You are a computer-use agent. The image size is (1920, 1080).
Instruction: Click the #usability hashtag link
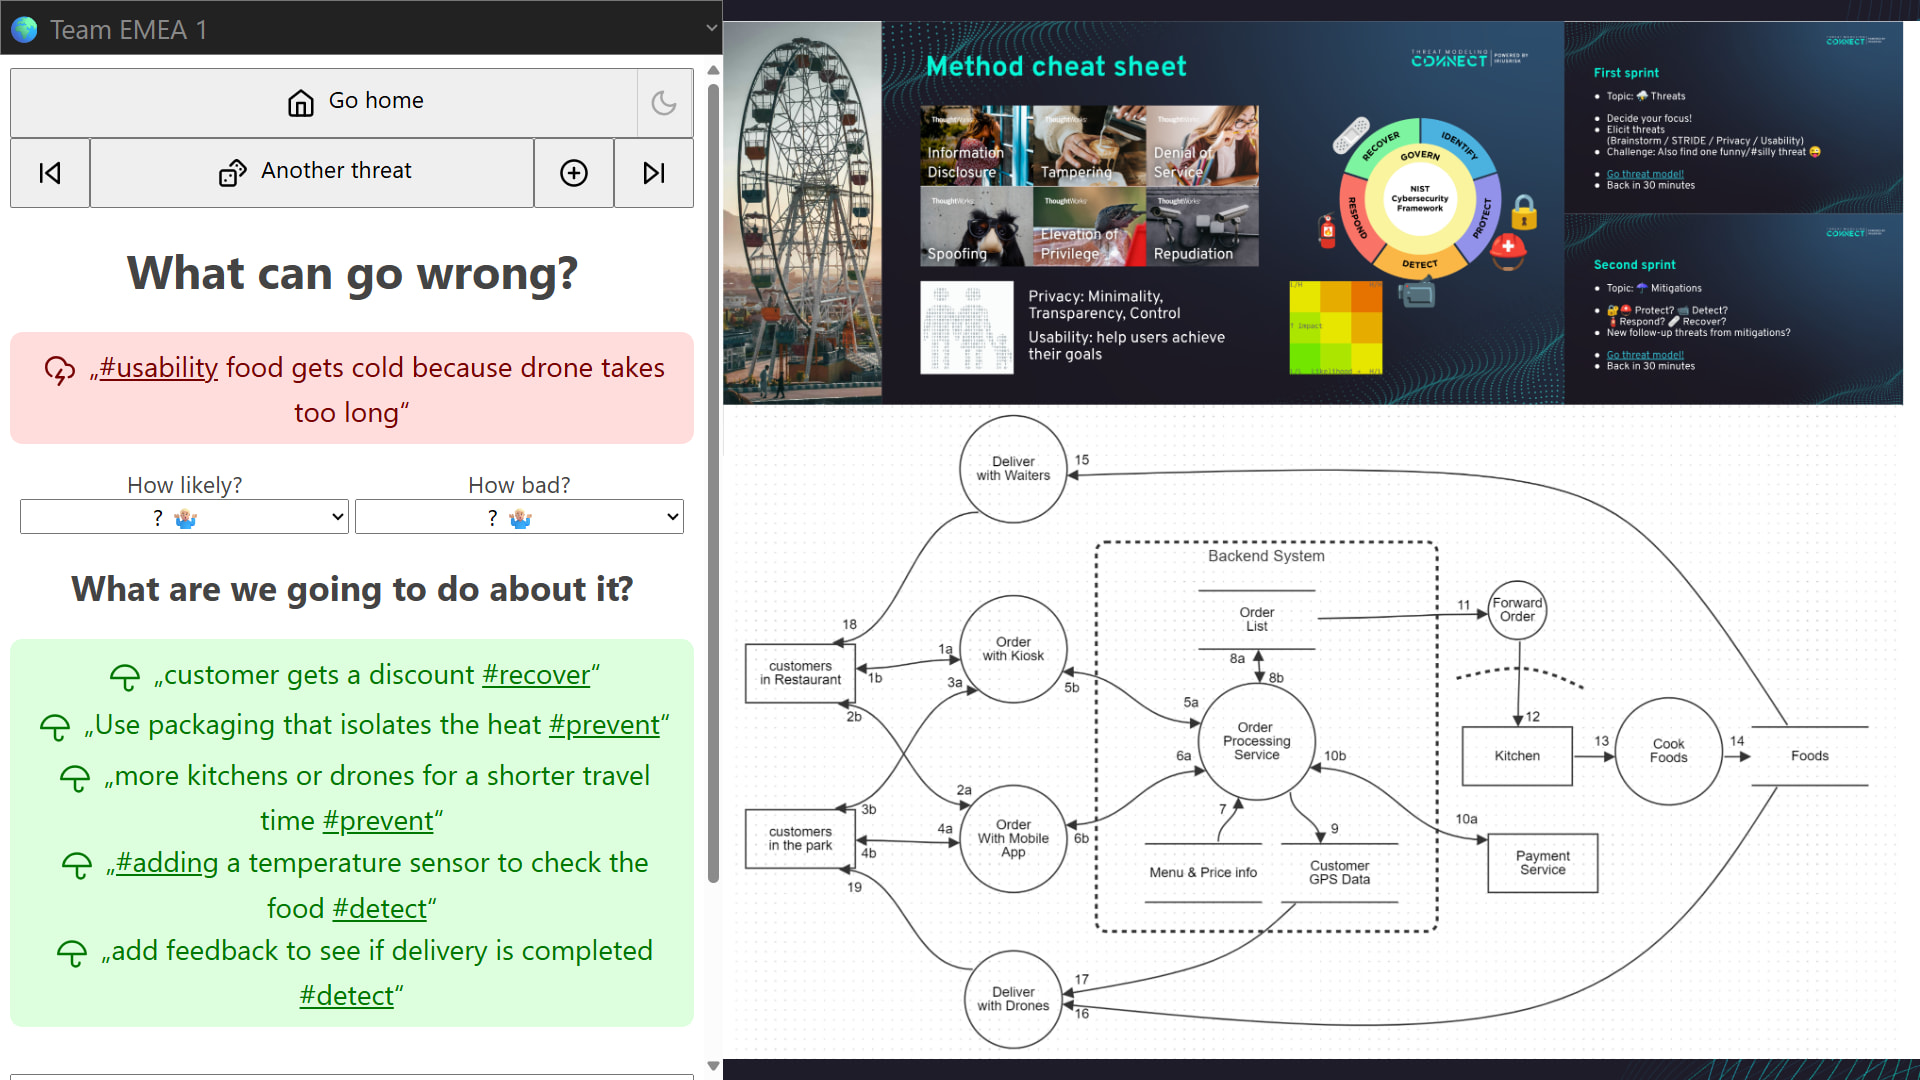(158, 368)
